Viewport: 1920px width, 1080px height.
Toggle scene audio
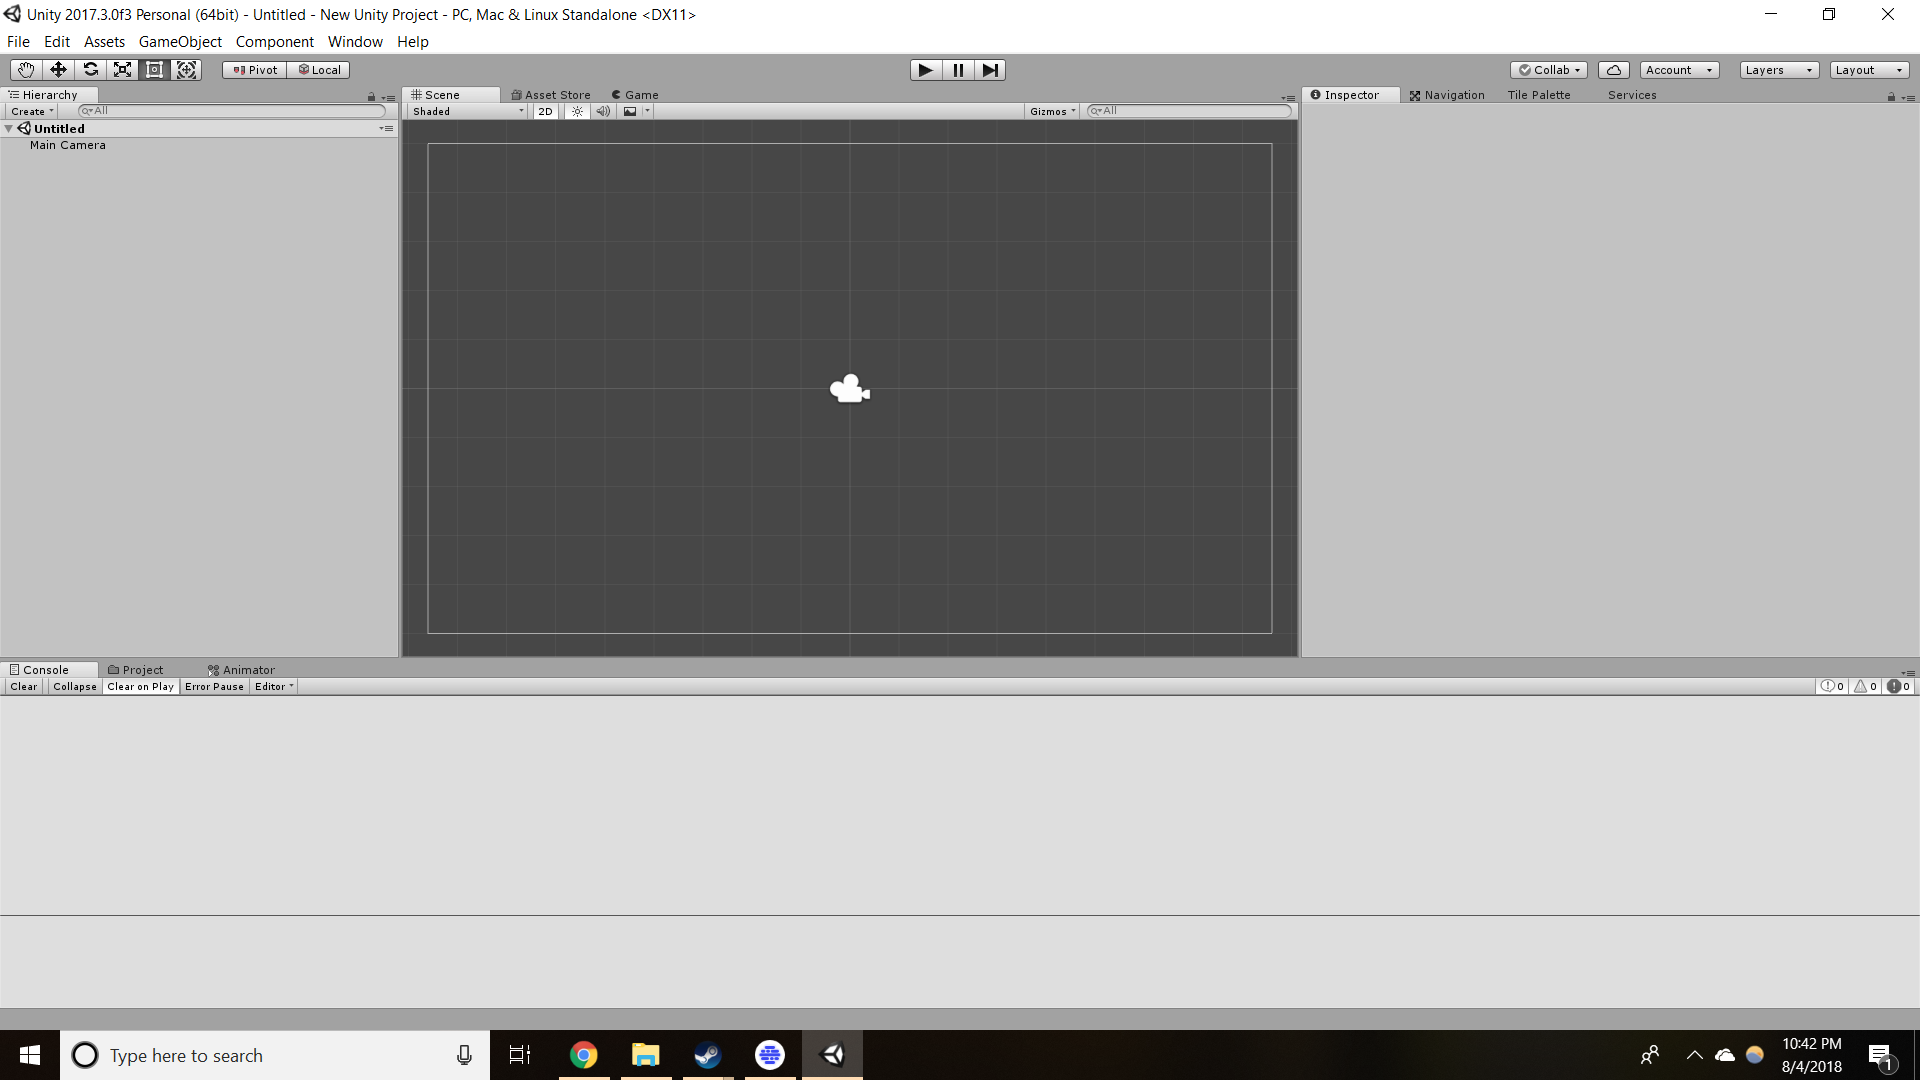point(603,112)
